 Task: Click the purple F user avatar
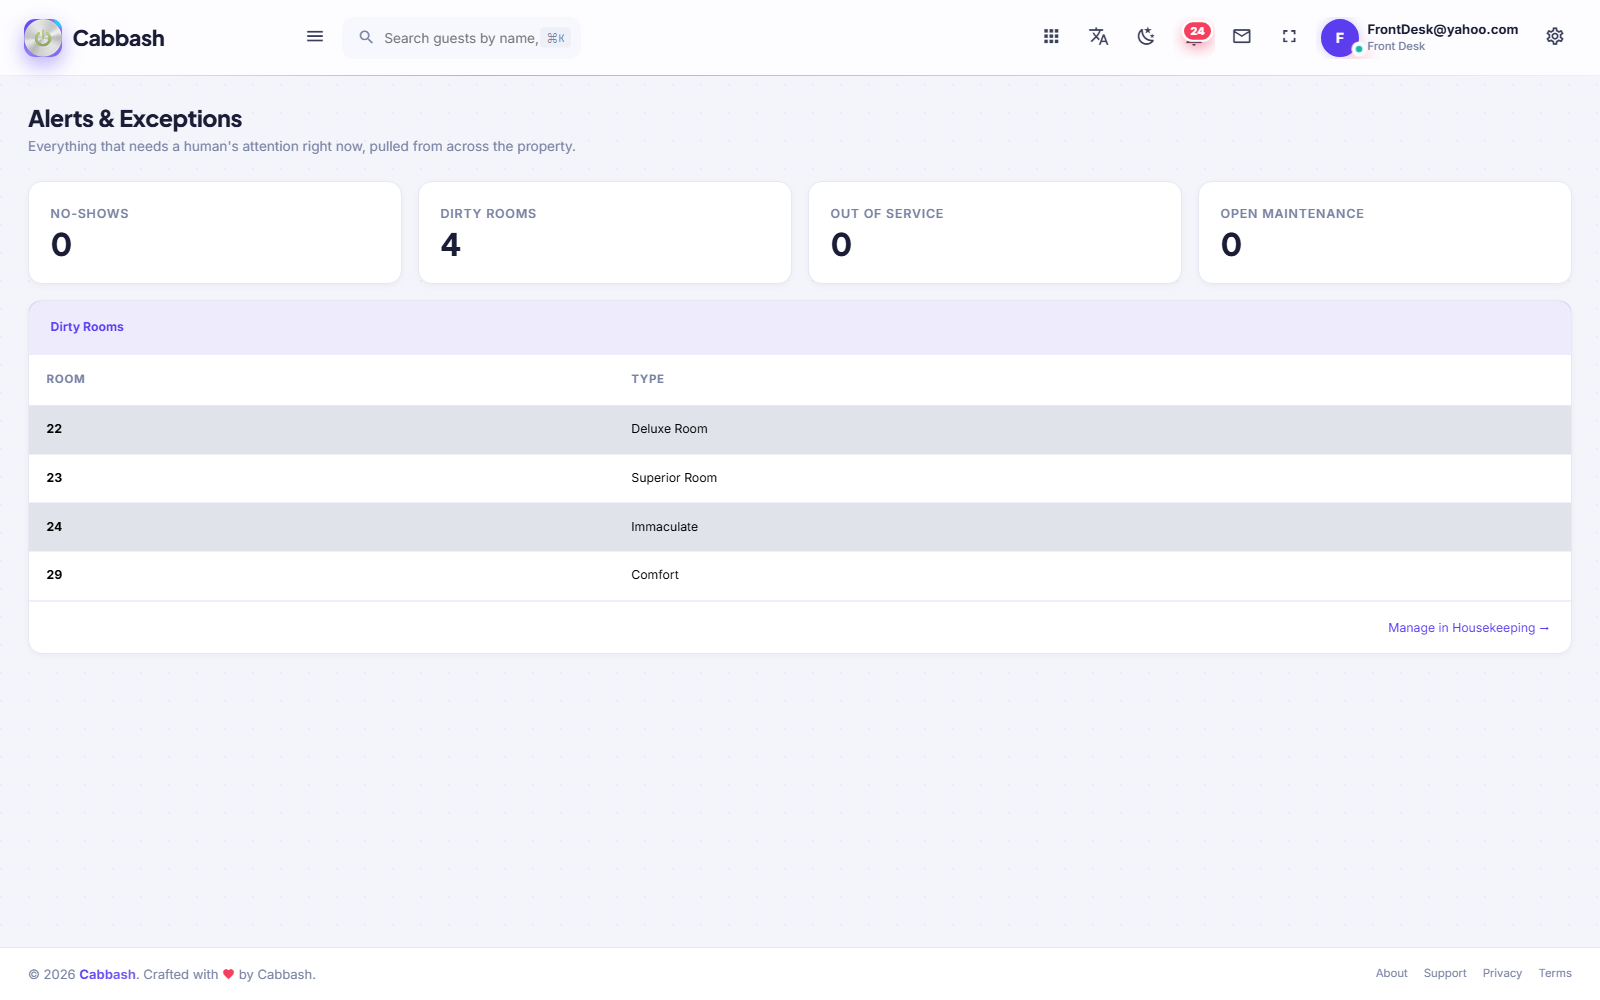point(1340,38)
